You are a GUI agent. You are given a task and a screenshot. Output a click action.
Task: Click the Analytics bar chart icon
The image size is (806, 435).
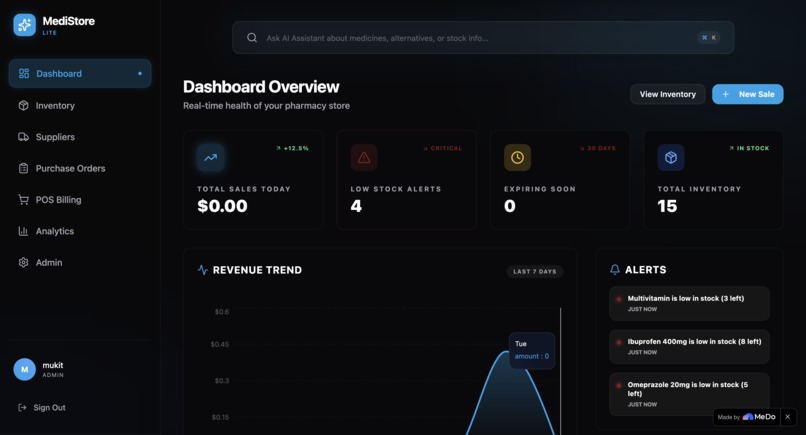pyautogui.click(x=23, y=231)
